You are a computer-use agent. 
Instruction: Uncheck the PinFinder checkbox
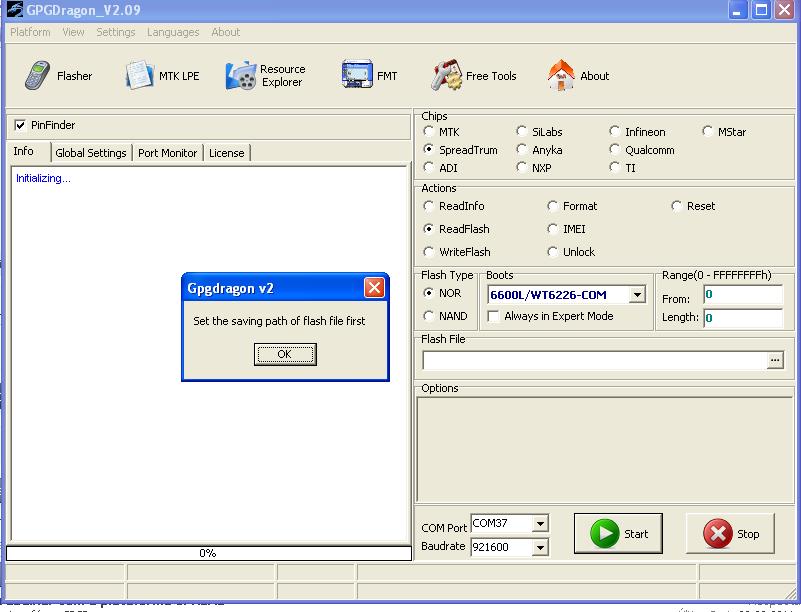20,125
